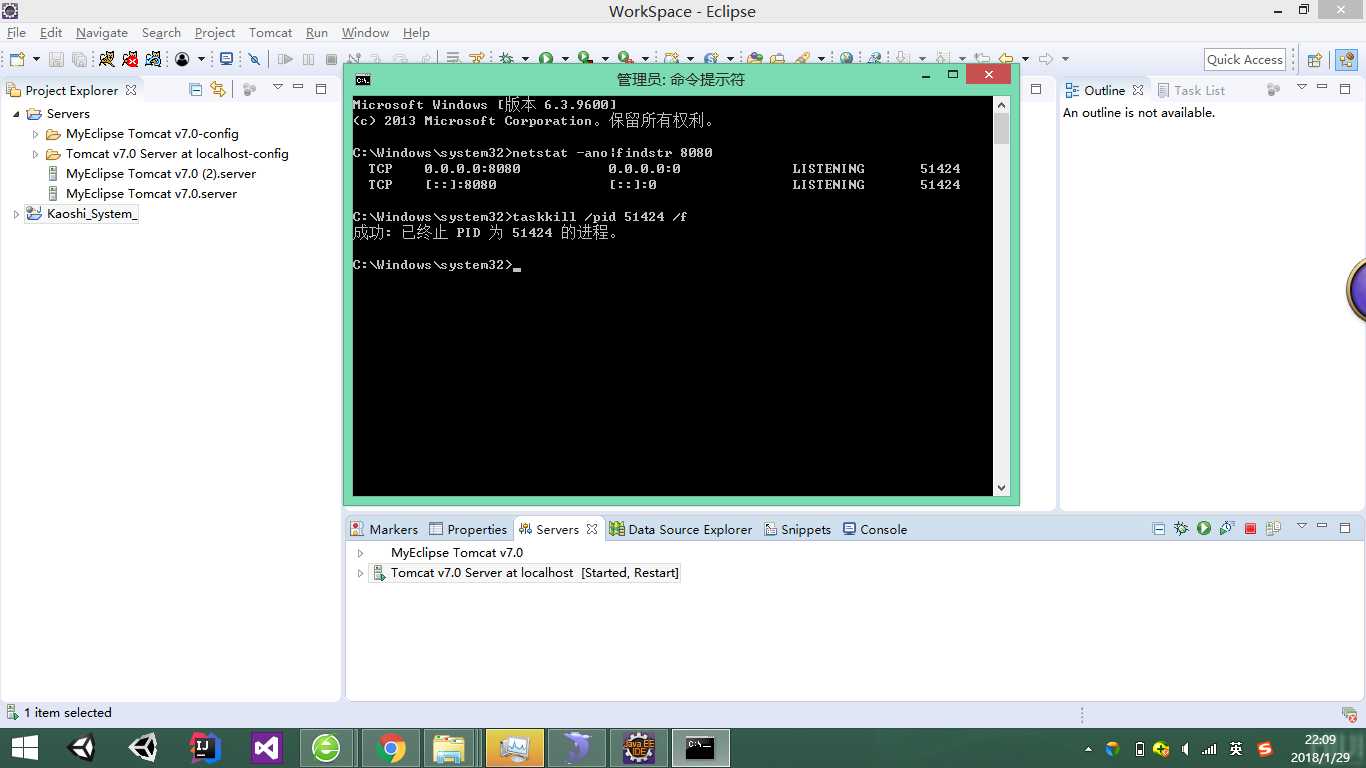This screenshot has height=768, width=1366.
Task: Collapse all in Servers view toolbar
Action: (1158, 528)
